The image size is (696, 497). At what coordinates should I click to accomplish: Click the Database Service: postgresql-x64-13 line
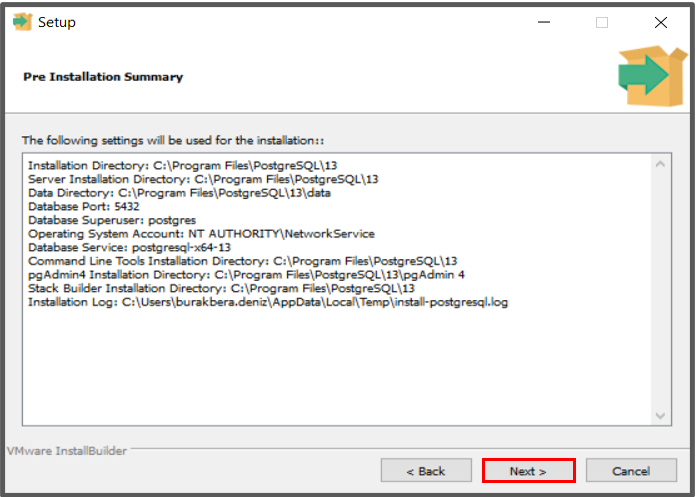[x=129, y=248]
